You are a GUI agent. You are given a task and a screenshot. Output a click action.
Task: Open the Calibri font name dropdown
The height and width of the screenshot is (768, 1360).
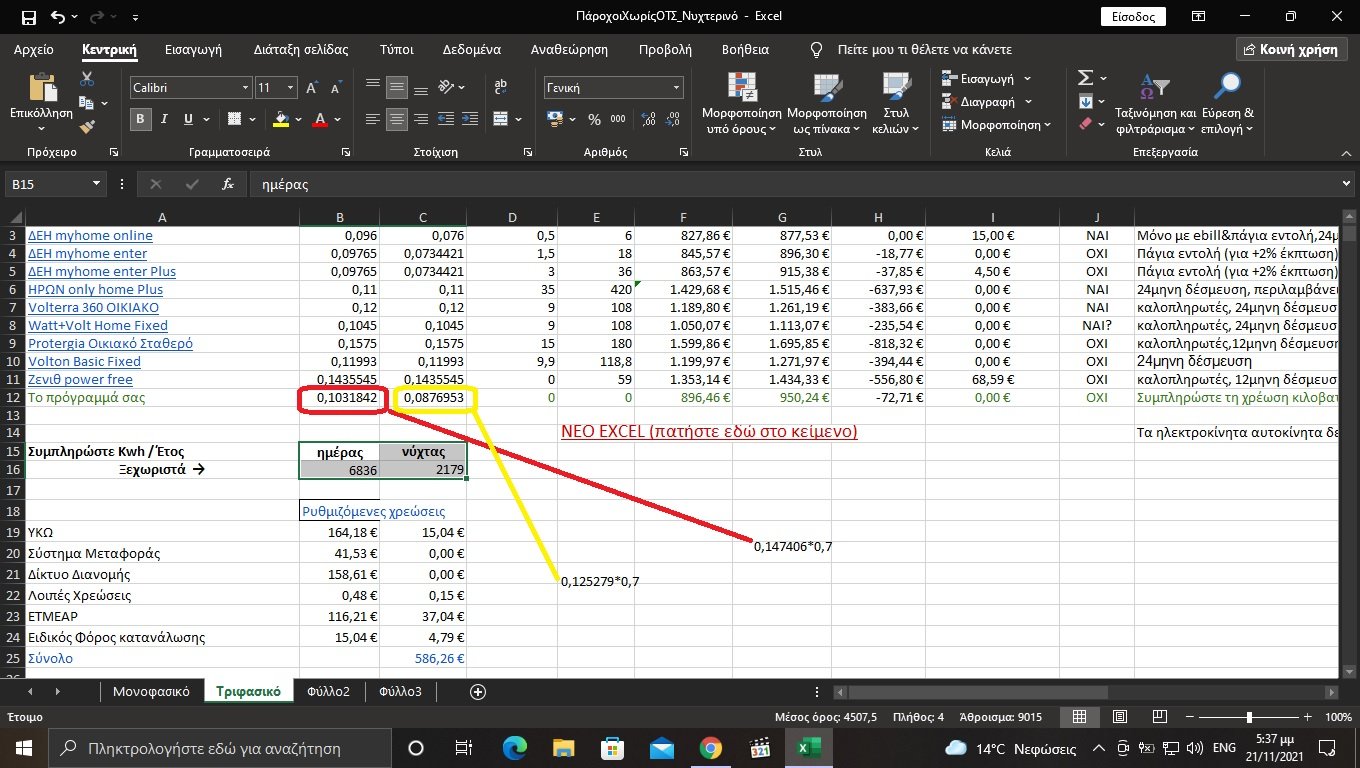click(x=245, y=88)
